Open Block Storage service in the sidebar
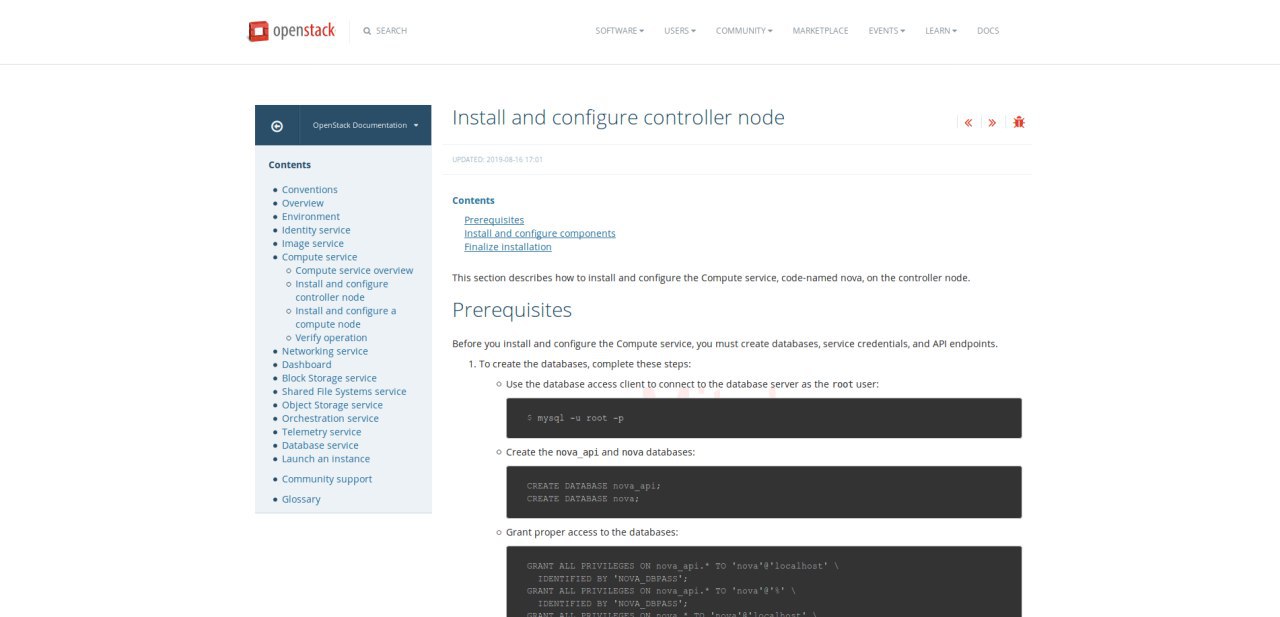Viewport: 1280px width, 617px height. tap(329, 379)
